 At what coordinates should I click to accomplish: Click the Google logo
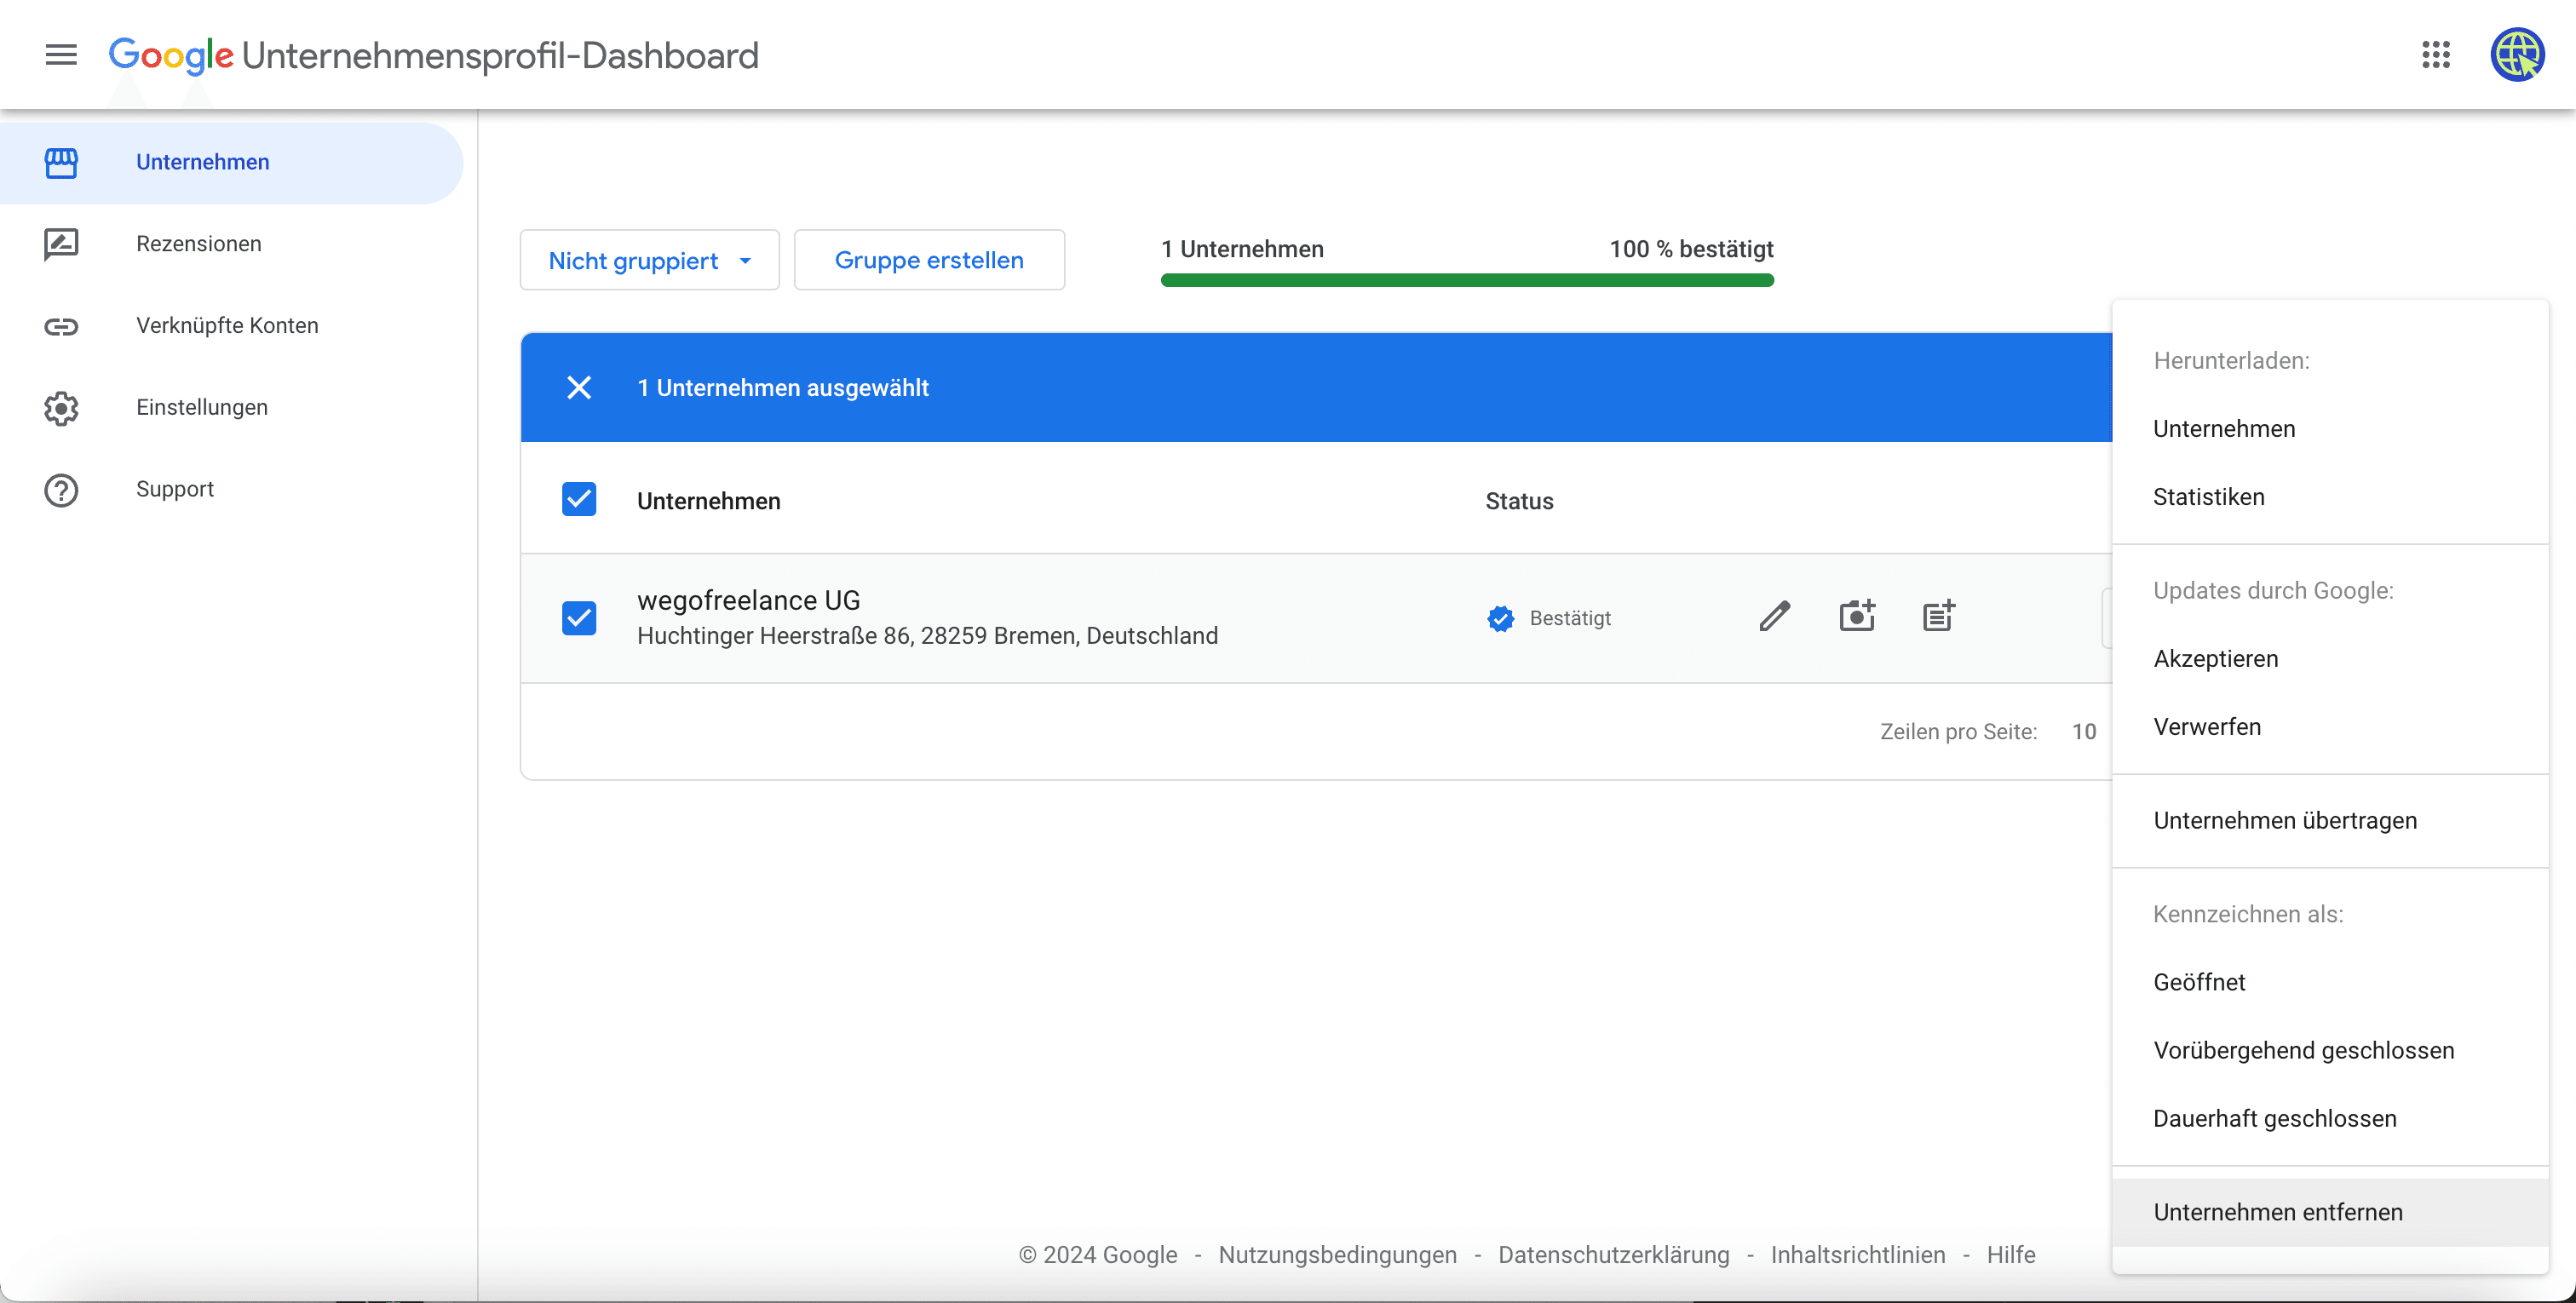point(171,55)
